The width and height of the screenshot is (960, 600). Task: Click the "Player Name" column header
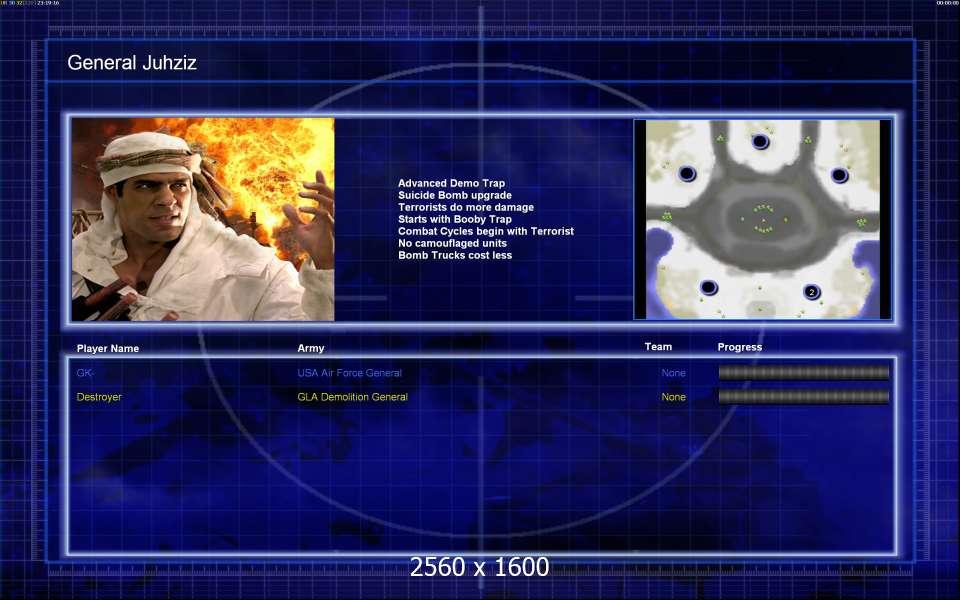(108, 348)
